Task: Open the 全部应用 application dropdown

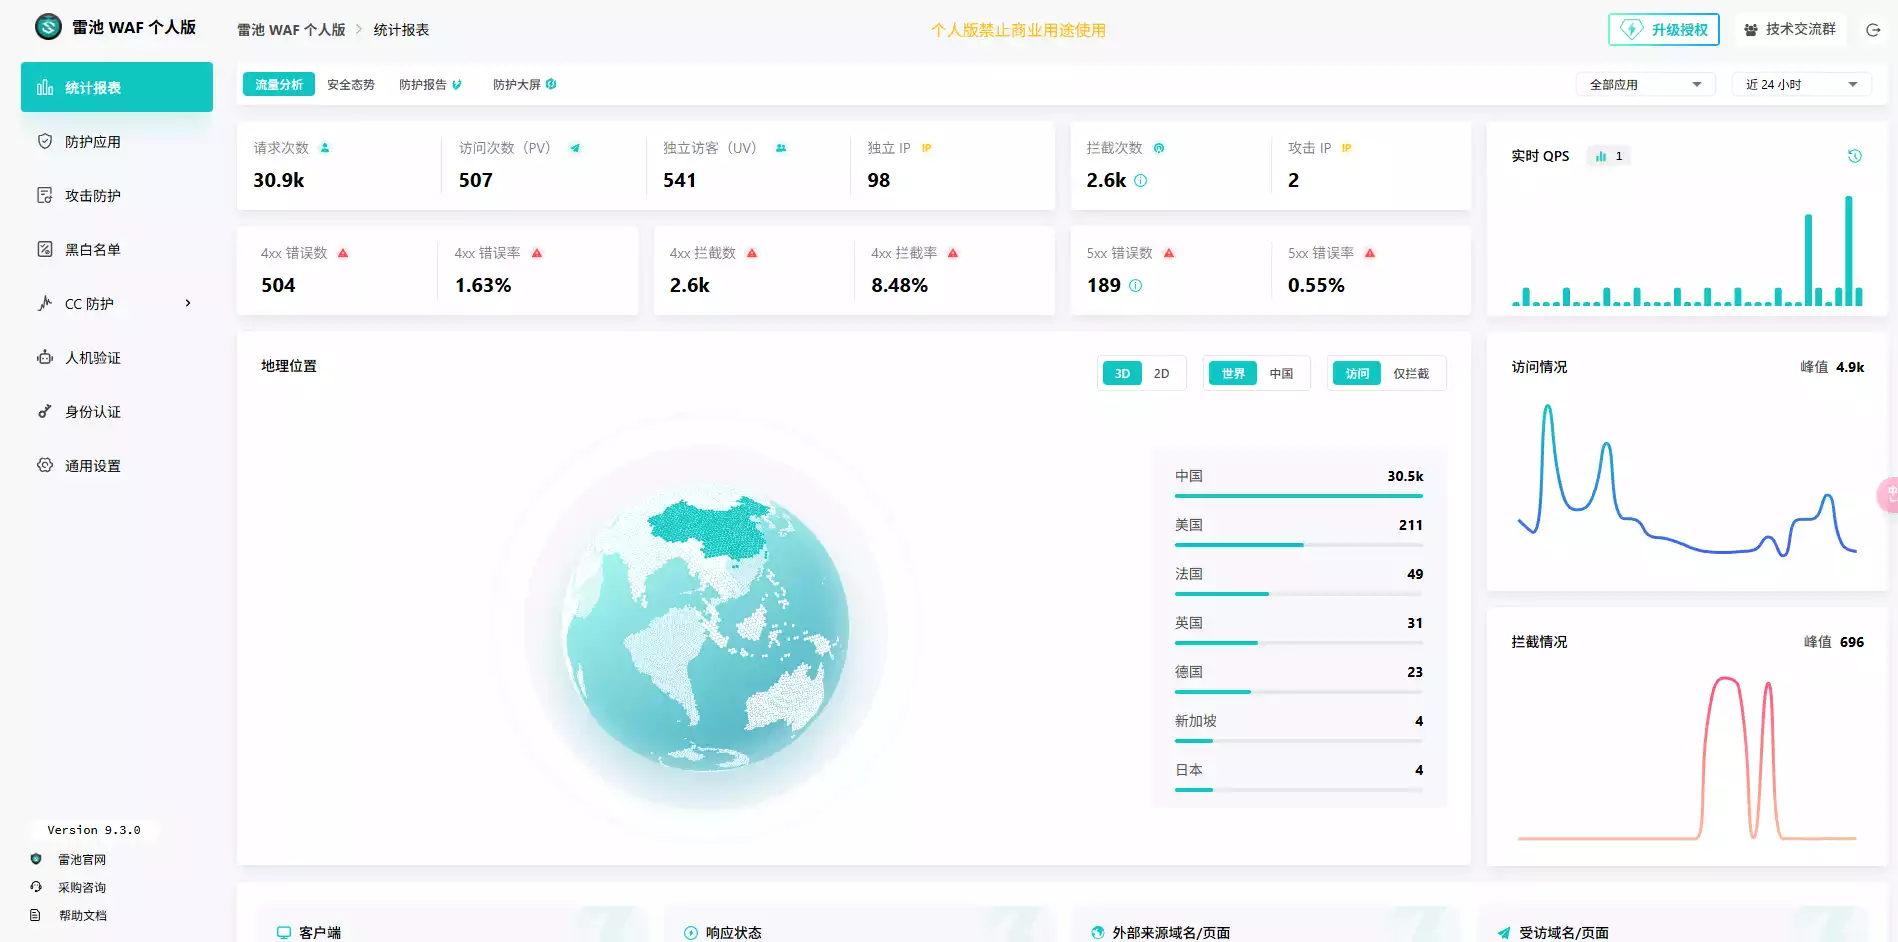Action: (1645, 85)
